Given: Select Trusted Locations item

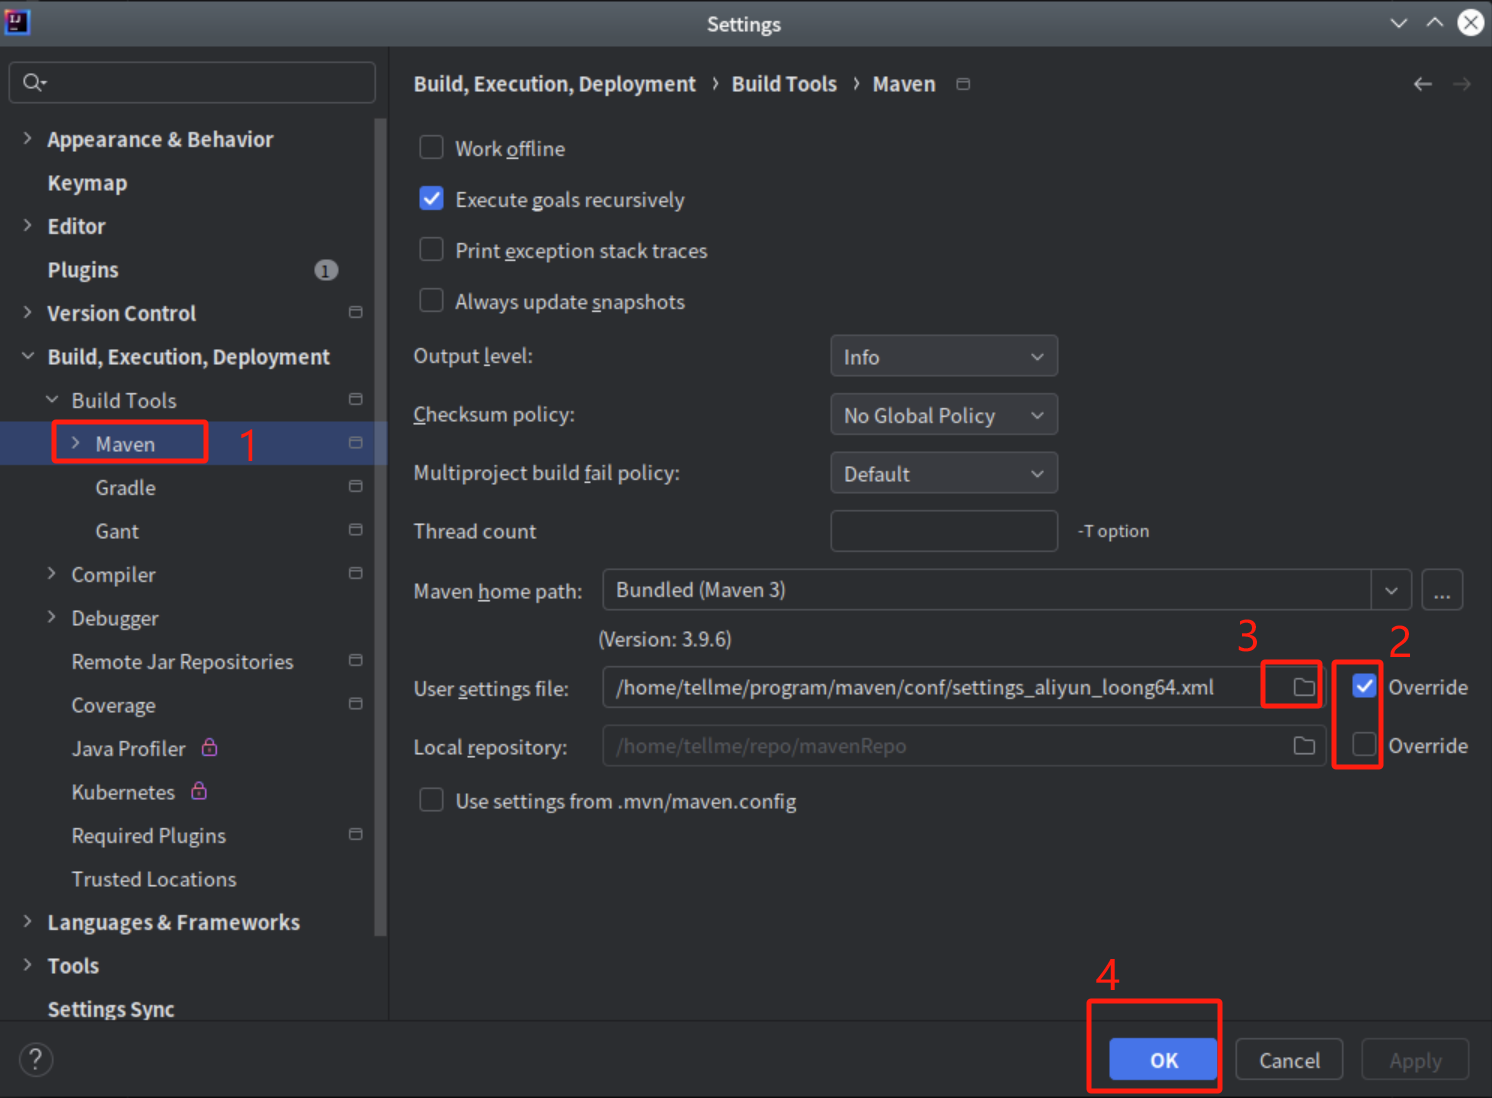Looking at the screenshot, I should (x=154, y=879).
